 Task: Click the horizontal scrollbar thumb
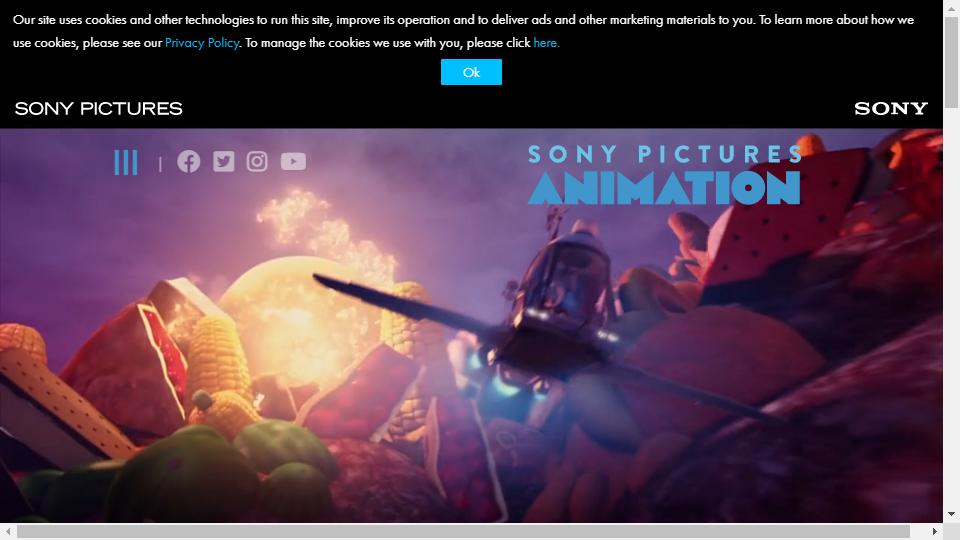click(x=463, y=531)
